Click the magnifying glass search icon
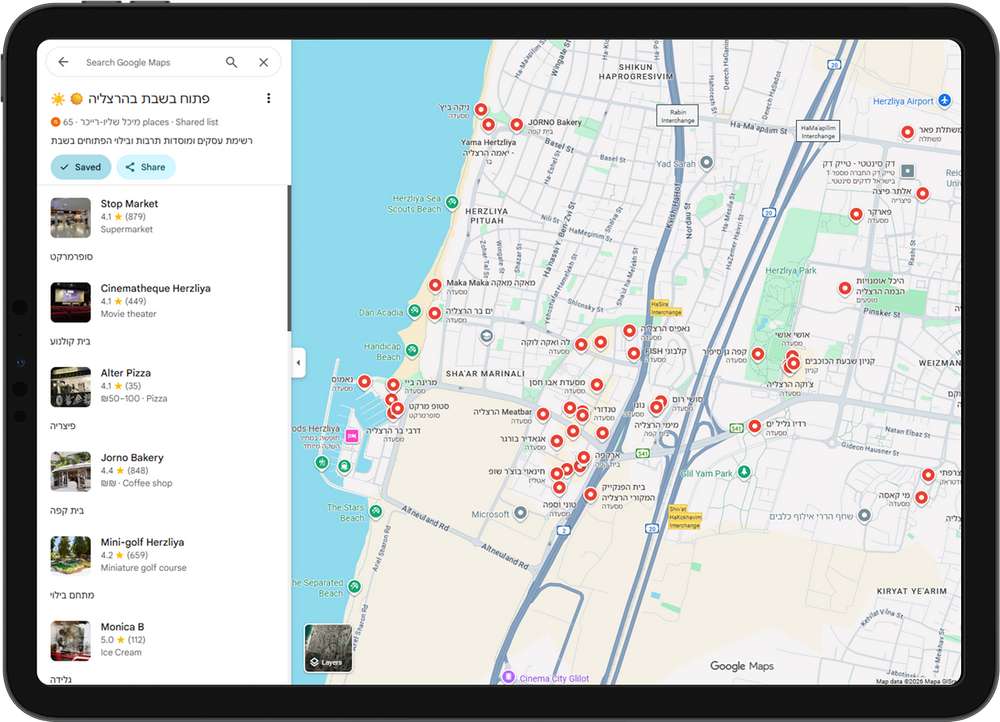The width and height of the screenshot is (1000, 722). tap(232, 62)
